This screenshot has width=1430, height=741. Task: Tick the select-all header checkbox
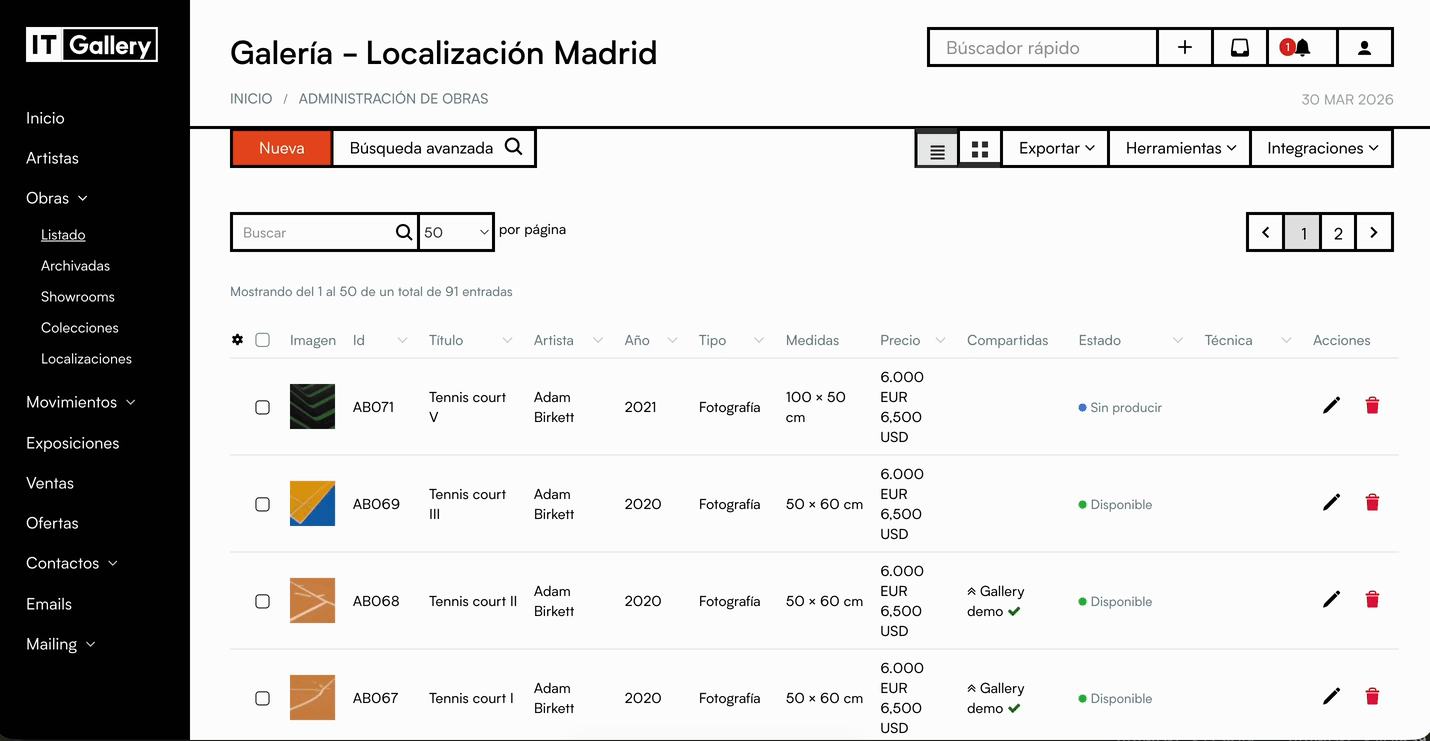click(262, 340)
